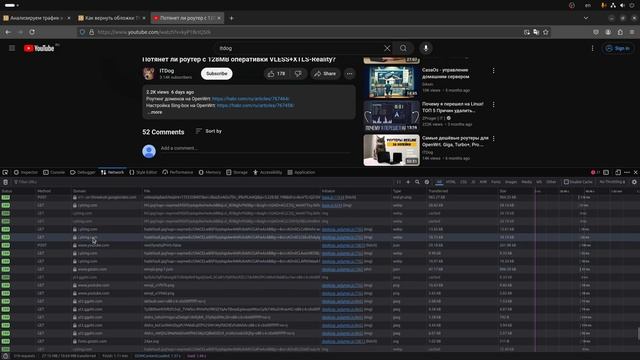Switch to the Performance tab
640x360 pixels.
coord(178,172)
